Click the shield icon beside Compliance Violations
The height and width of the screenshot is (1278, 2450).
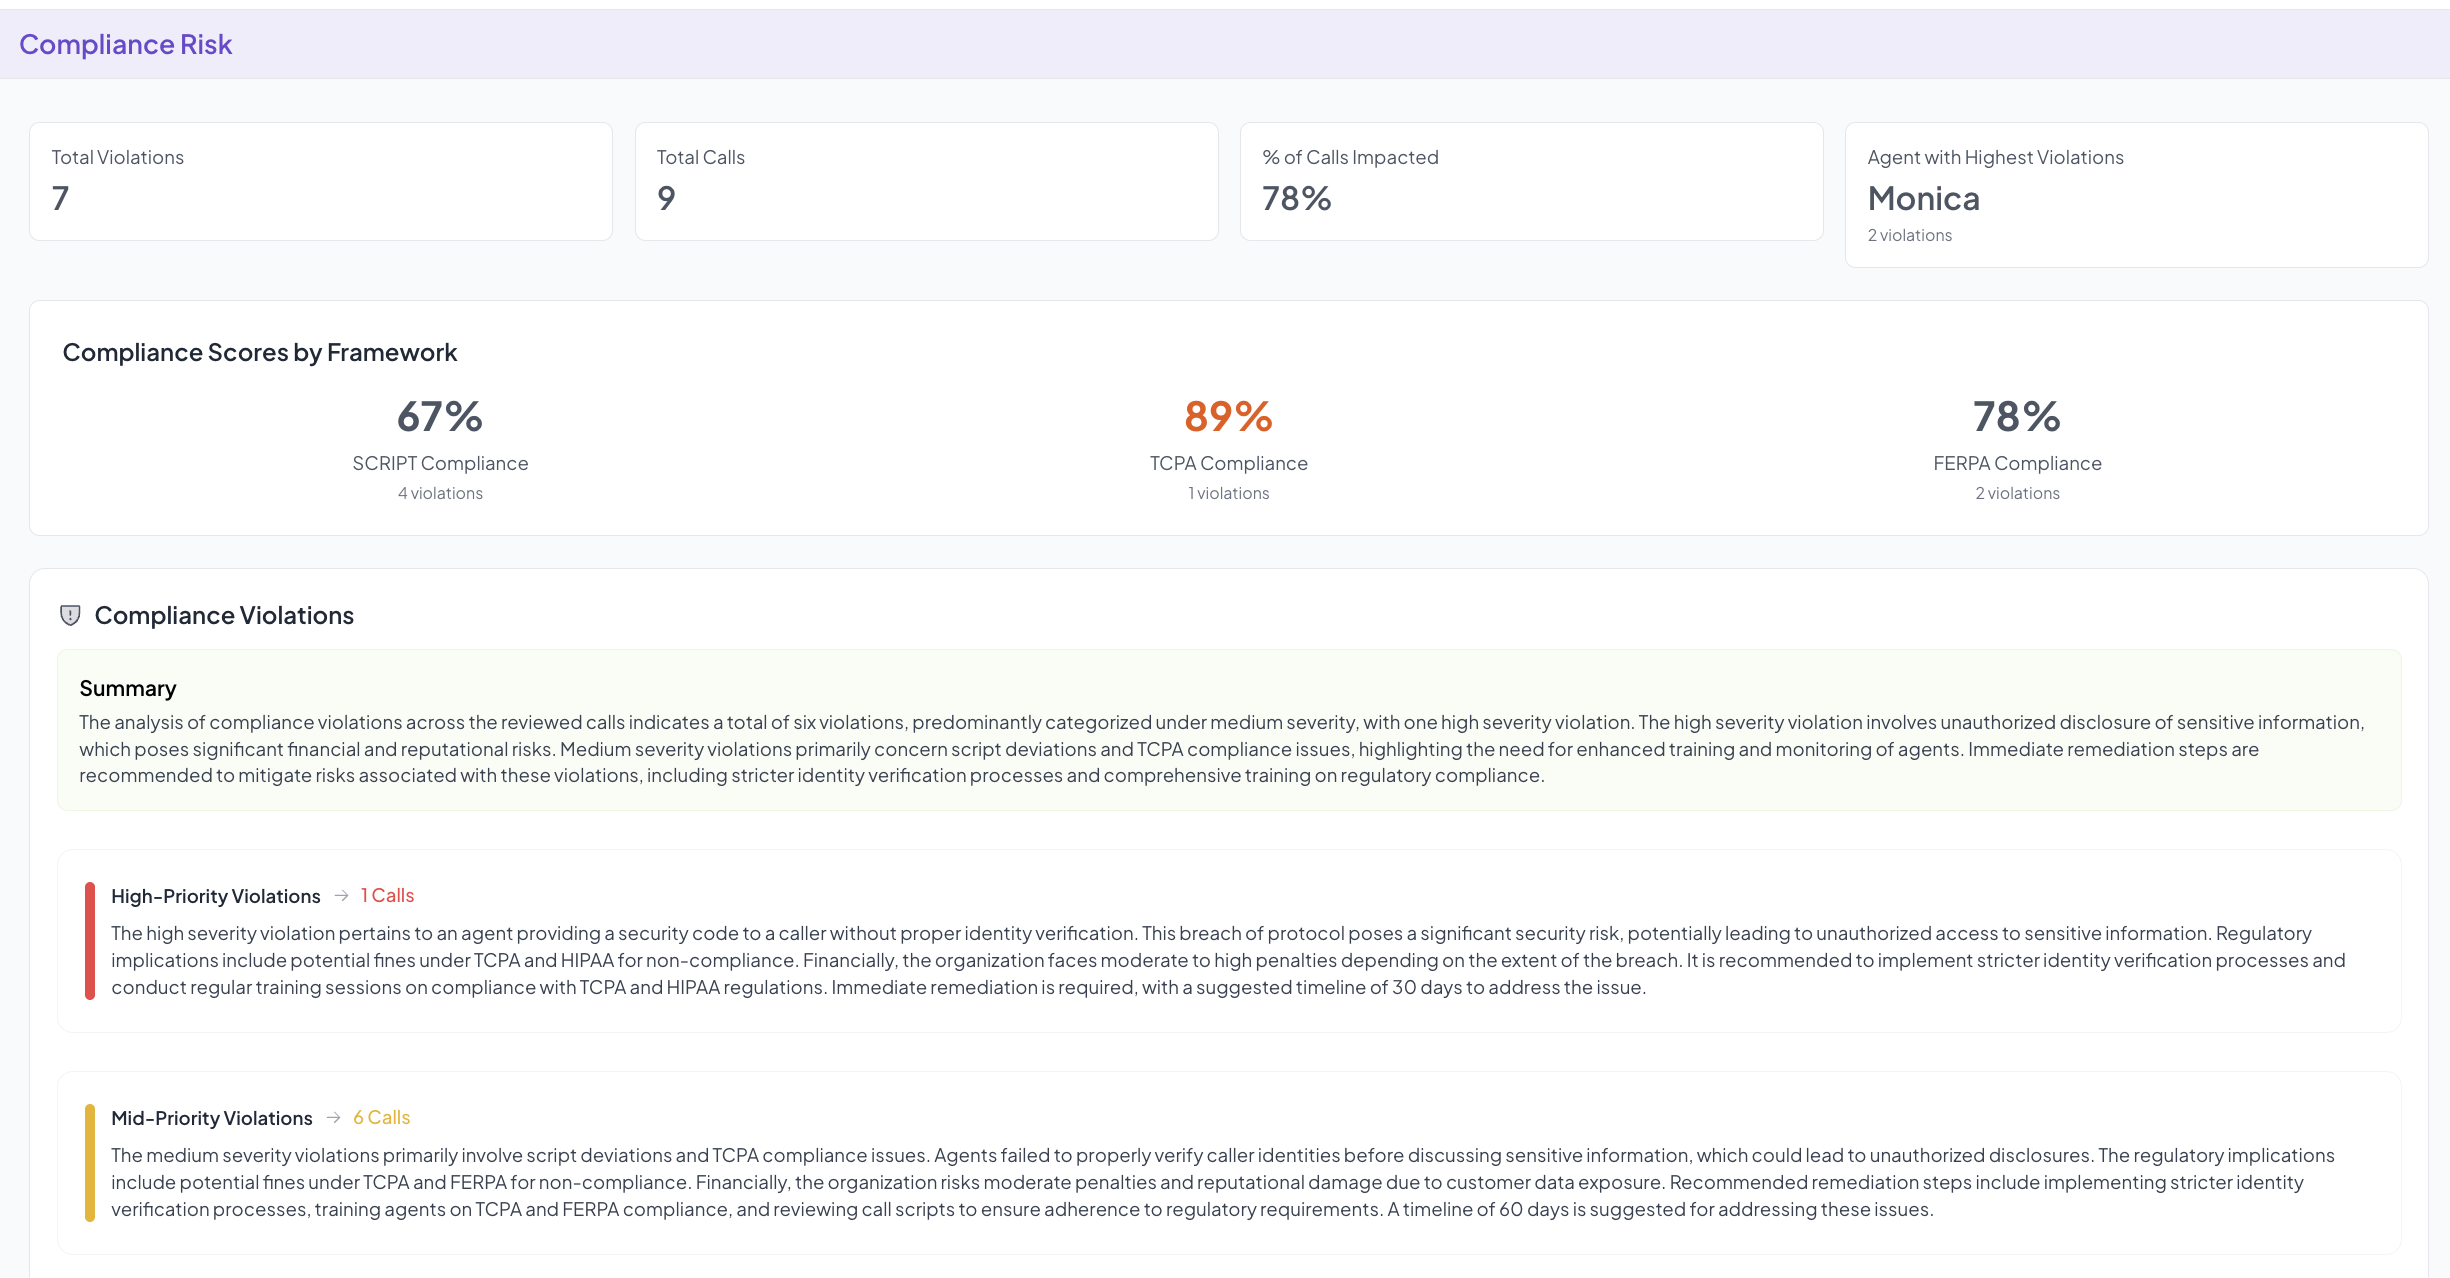click(70, 615)
